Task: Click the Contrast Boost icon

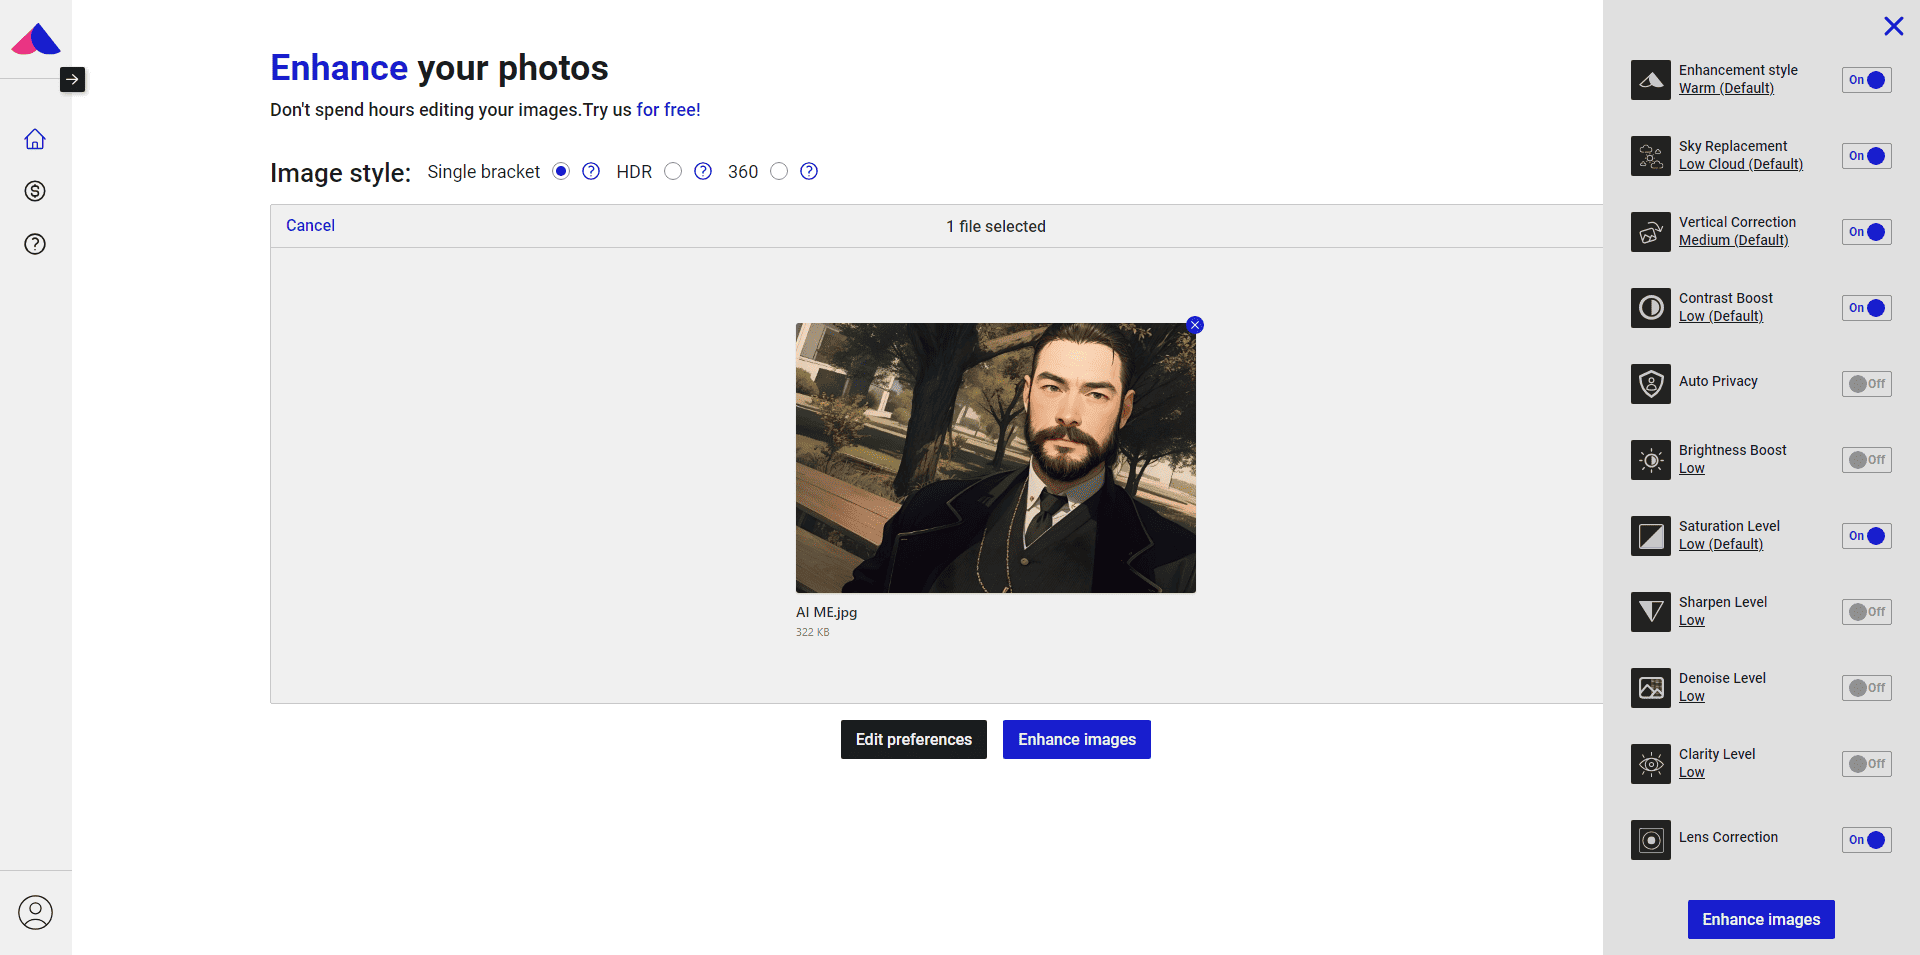Action: (1651, 308)
